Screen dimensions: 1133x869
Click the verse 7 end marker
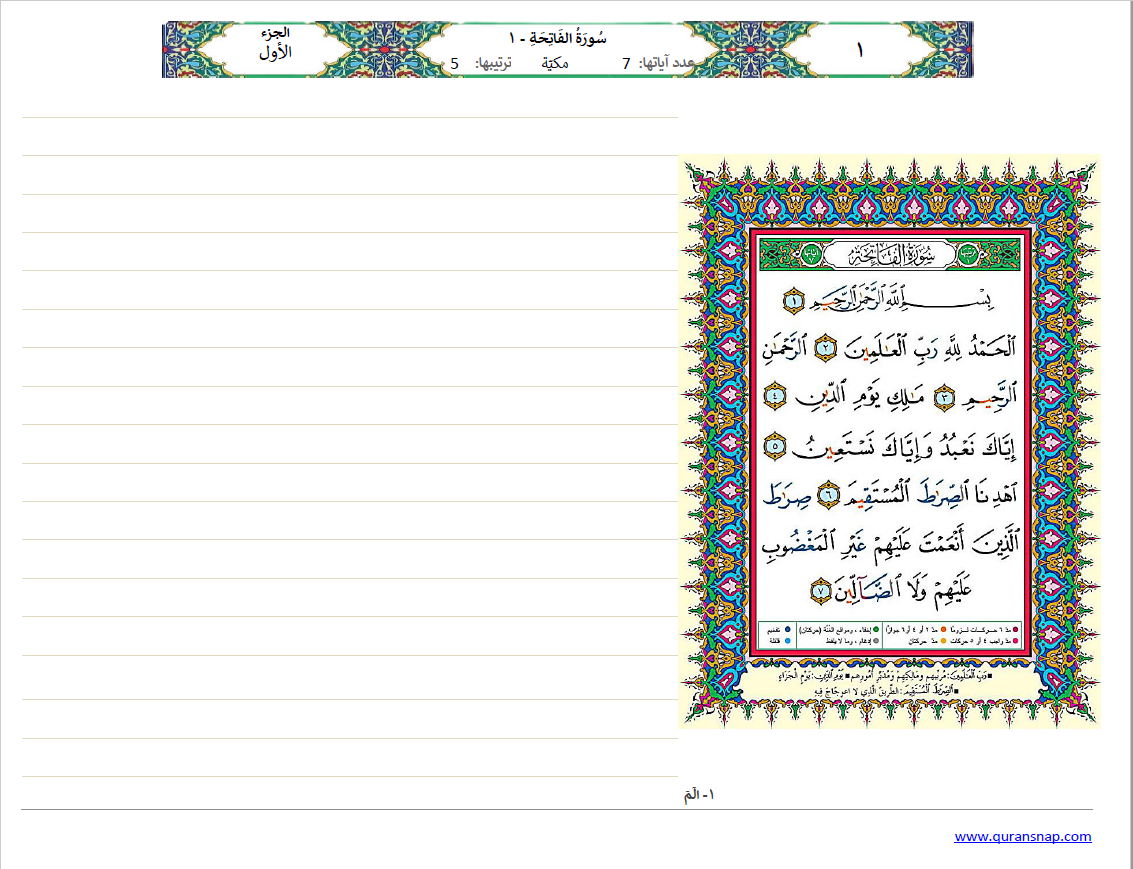coord(820,590)
